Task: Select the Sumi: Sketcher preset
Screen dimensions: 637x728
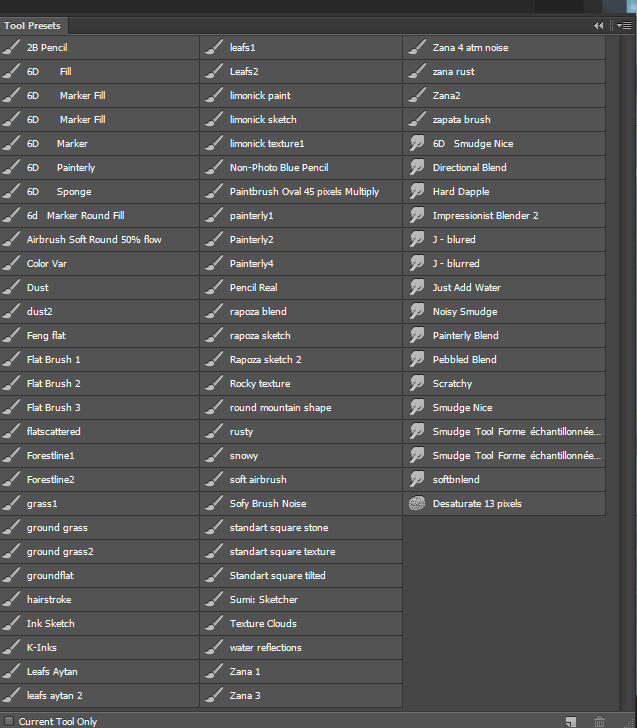Action: [x=301, y=599]
